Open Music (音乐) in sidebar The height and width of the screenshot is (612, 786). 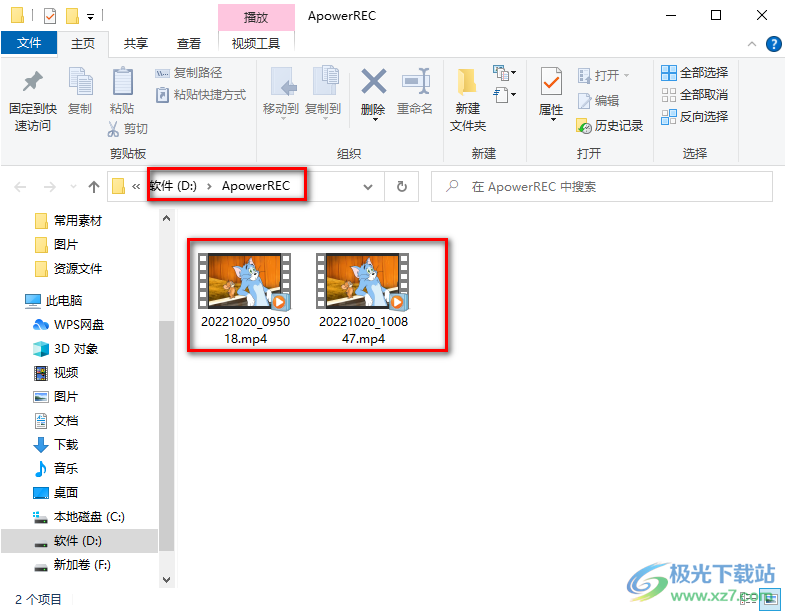click(x=56, y=469)
